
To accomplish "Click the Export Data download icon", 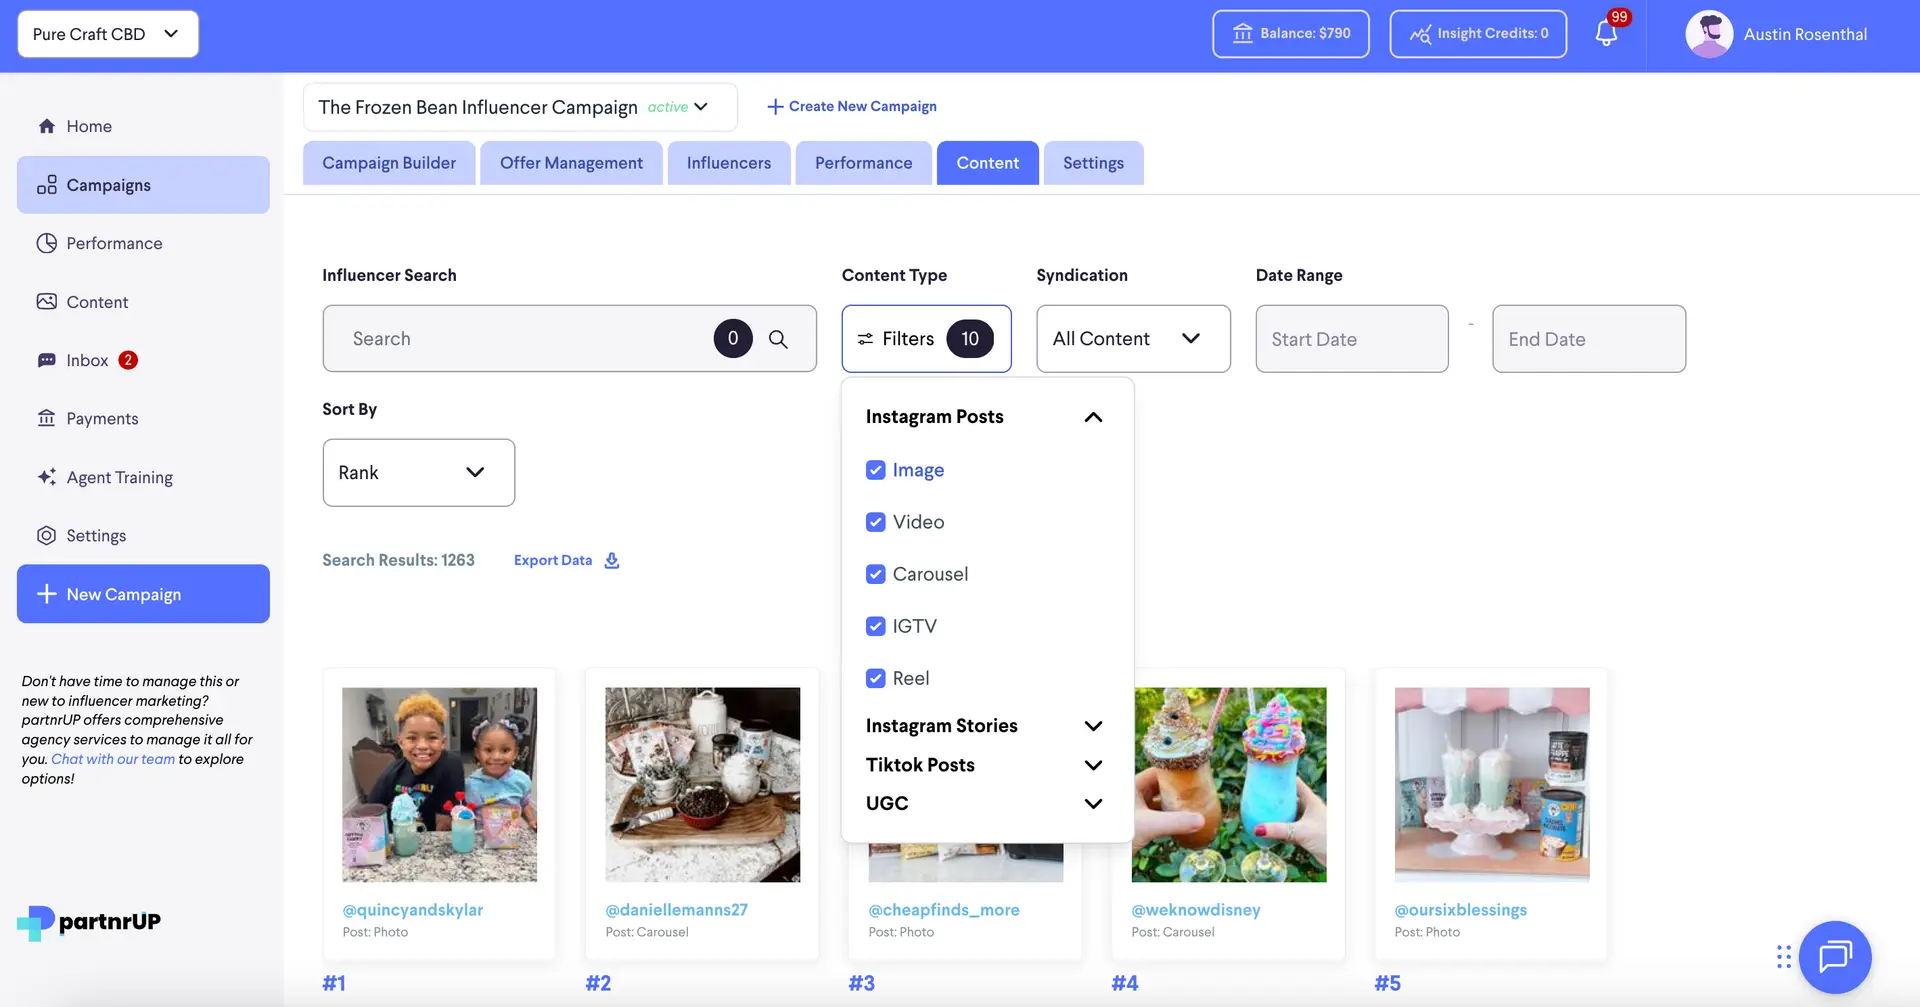I will tap(611, 560).
